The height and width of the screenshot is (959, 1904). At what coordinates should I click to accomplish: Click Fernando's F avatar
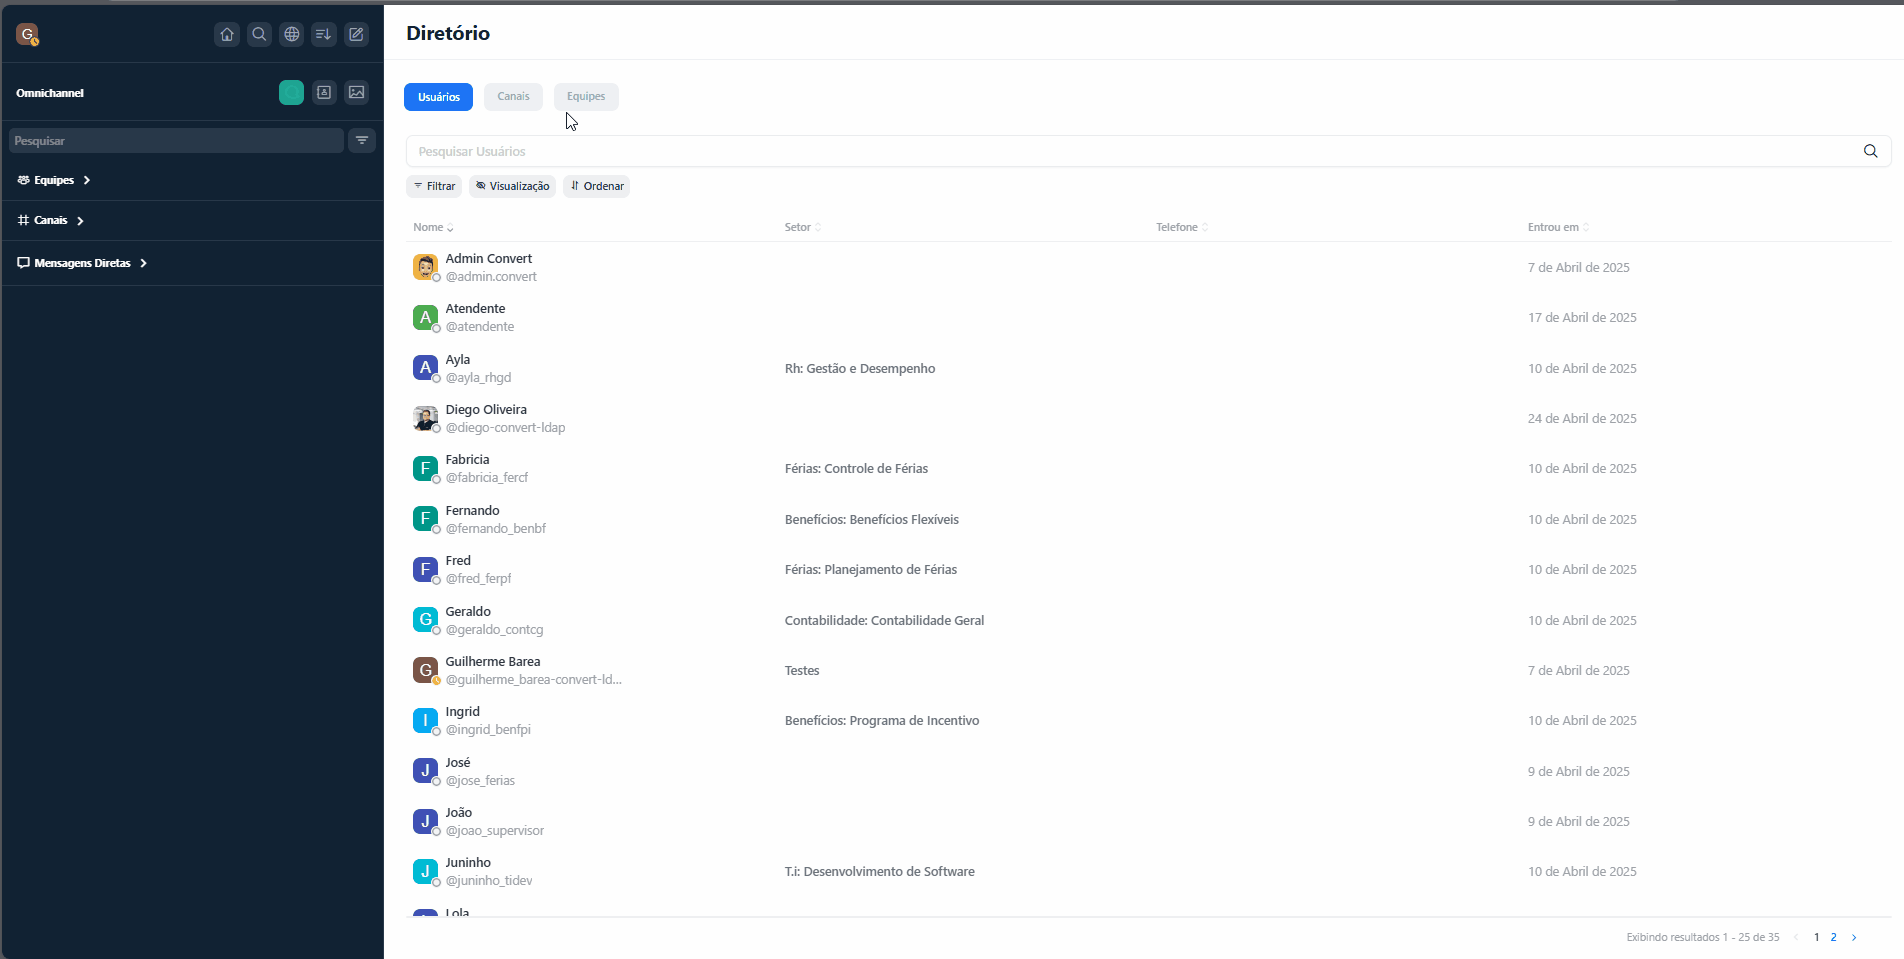point(425,519)
